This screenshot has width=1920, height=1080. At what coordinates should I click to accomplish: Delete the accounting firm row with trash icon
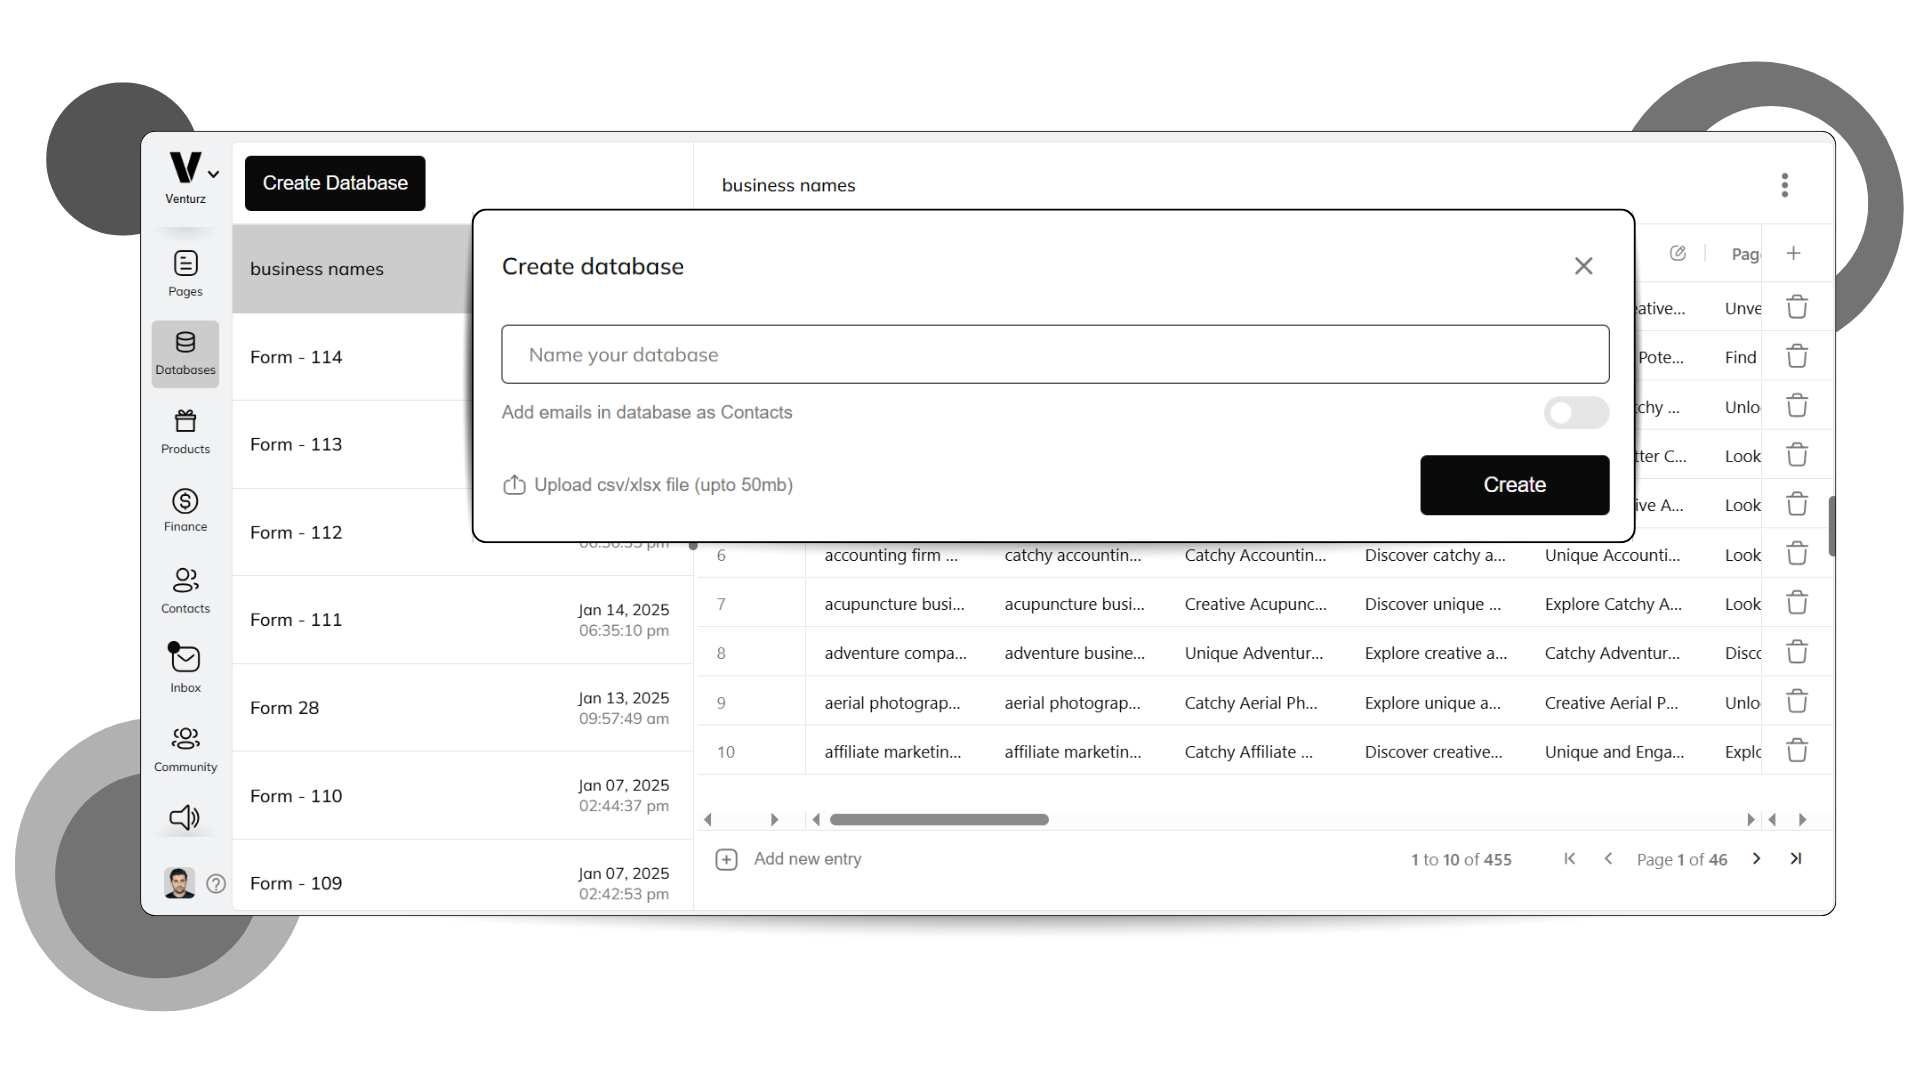coord(1797,554)
